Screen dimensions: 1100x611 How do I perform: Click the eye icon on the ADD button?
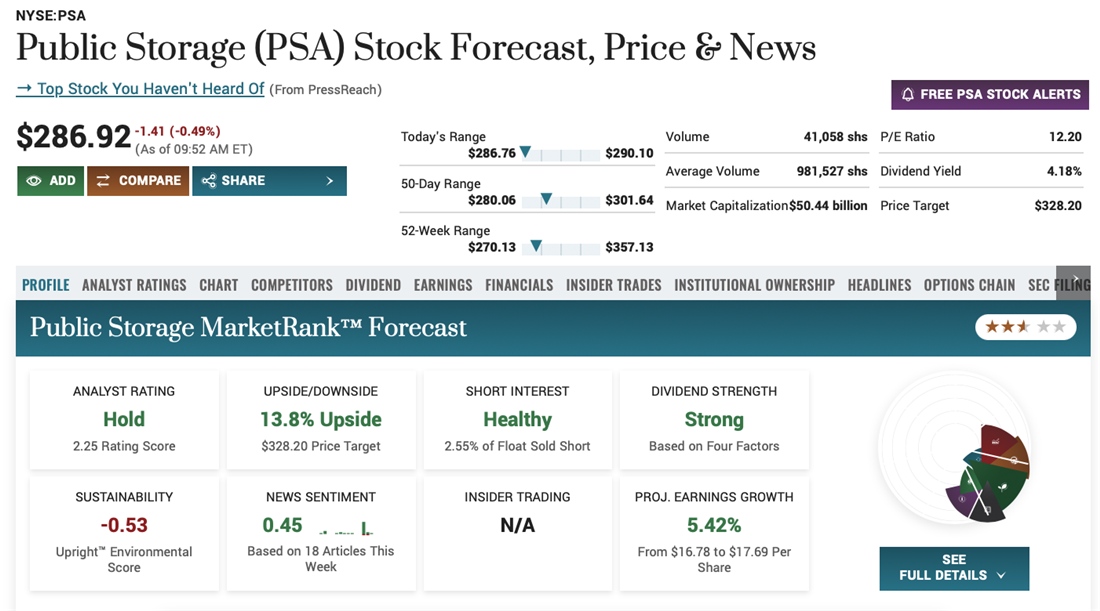tap(34, 181)
